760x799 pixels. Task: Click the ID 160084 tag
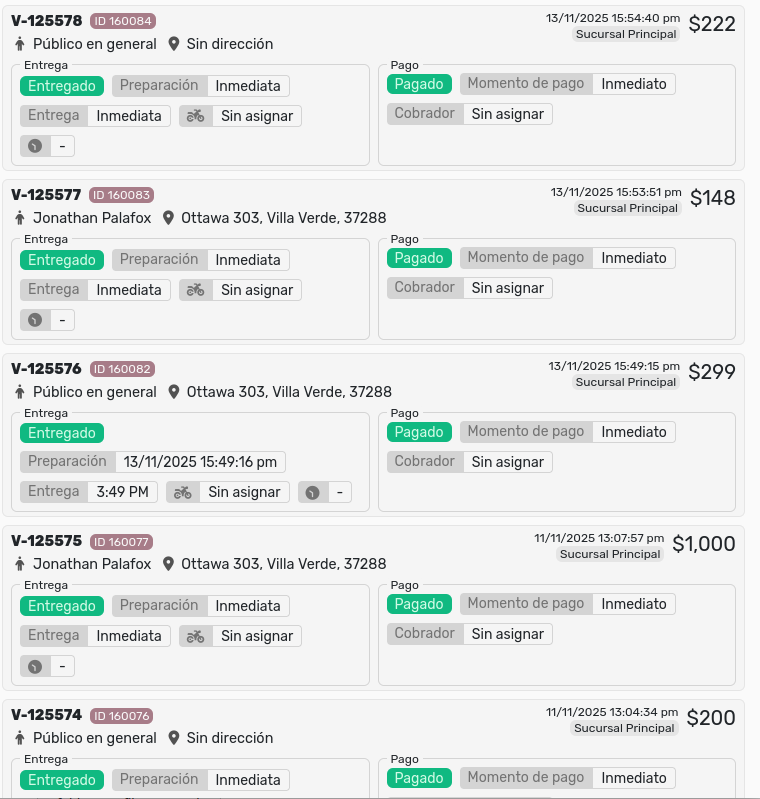(122, 21)
